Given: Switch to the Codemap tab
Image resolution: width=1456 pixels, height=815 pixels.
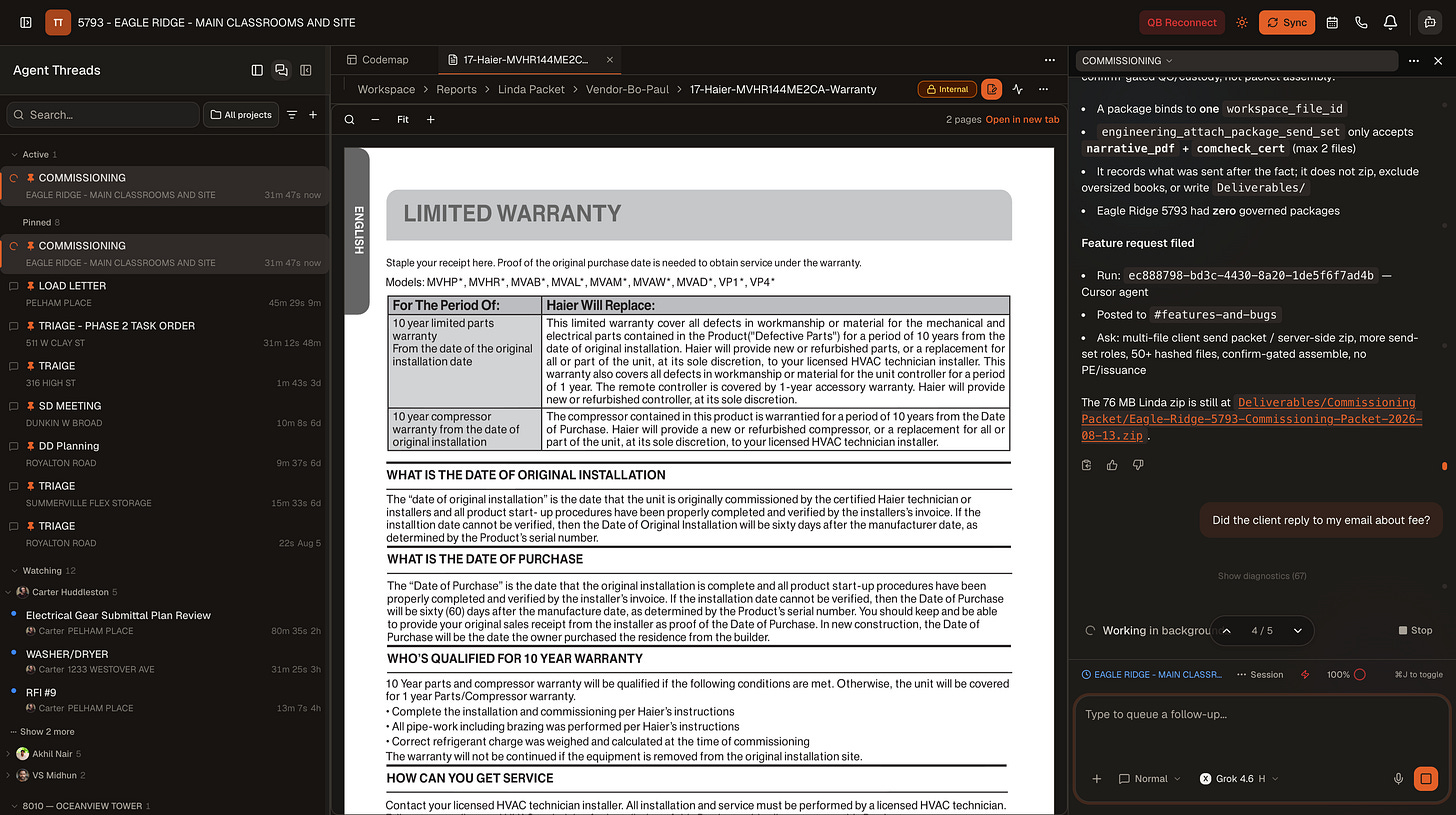Looking at the screenshot, I should [377, 60].
